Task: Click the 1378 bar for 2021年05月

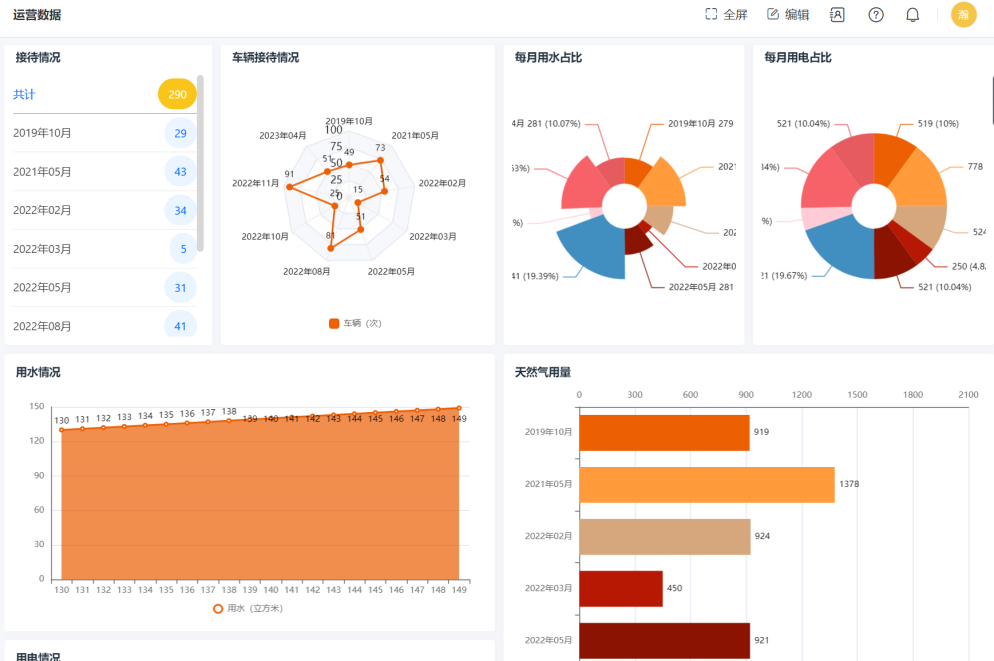Action: [706, 484]
